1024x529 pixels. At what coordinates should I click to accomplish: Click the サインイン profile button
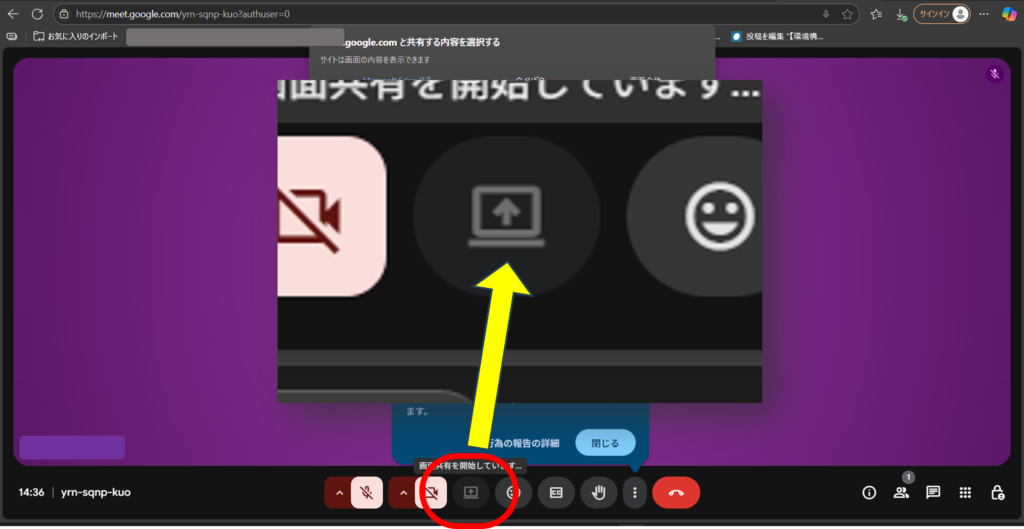(x=942, y=14)
